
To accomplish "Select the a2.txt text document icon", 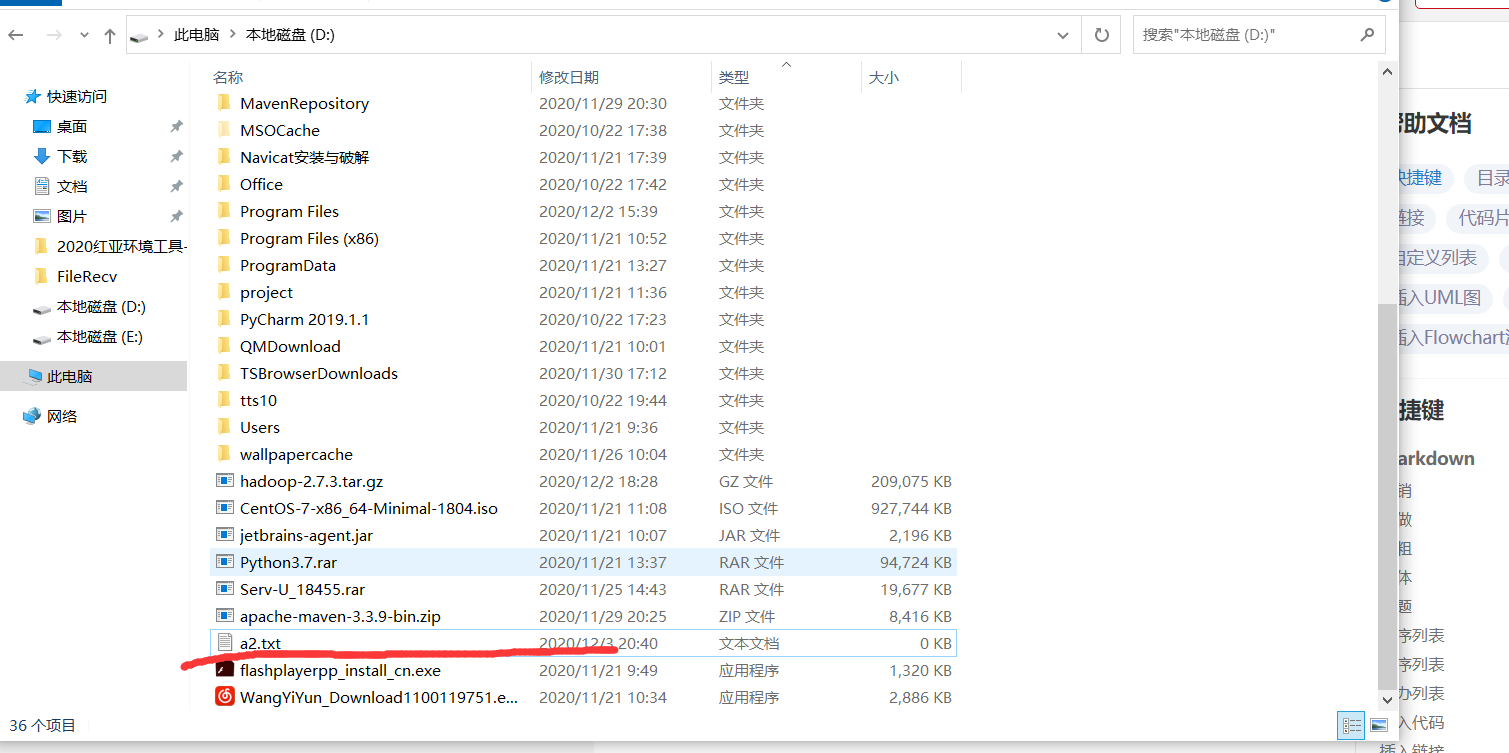I will click(225, 643).
